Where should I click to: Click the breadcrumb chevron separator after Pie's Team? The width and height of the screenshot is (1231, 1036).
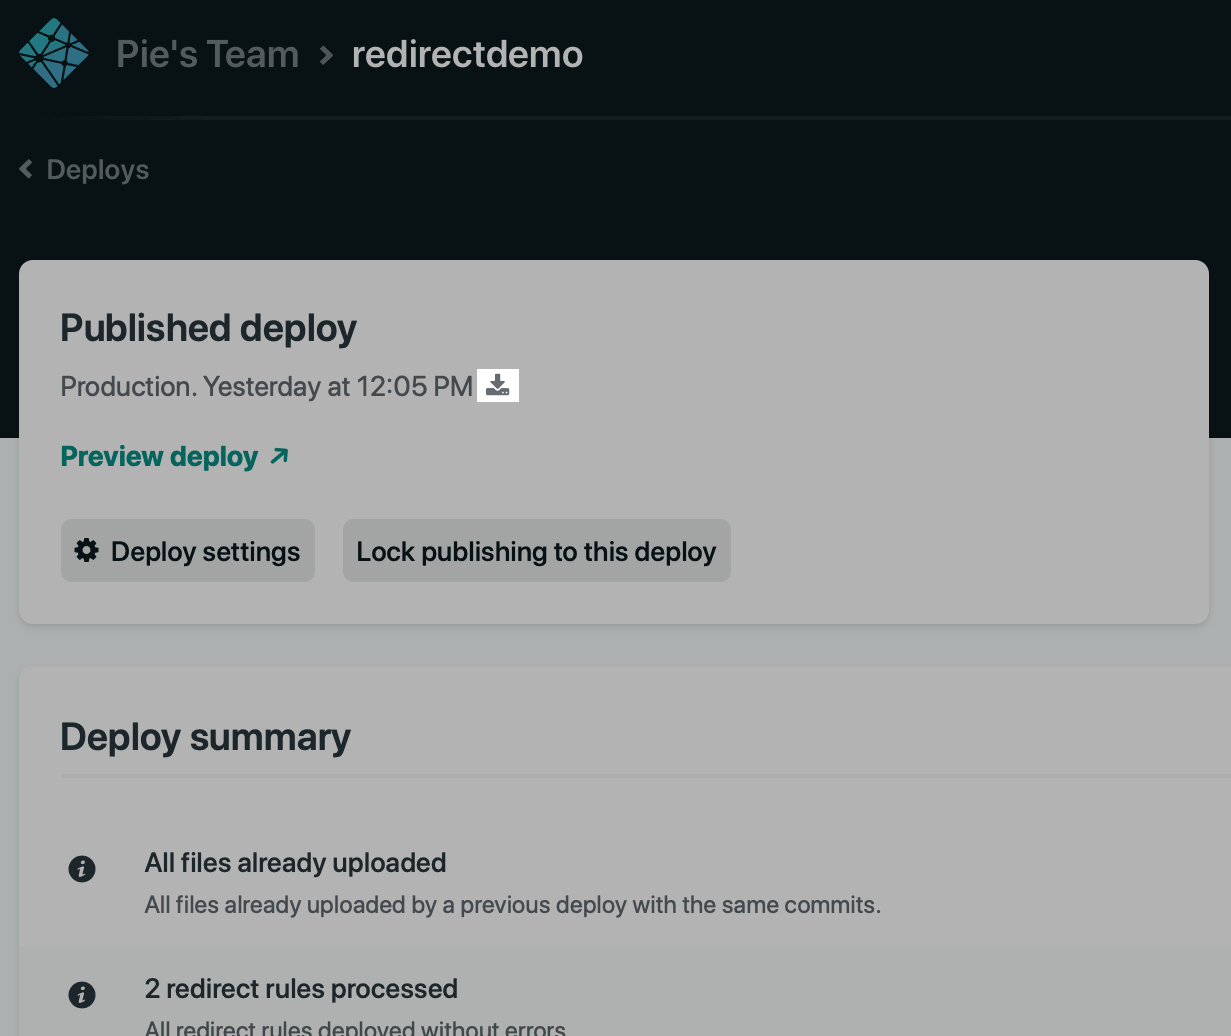tap(326, 55)
